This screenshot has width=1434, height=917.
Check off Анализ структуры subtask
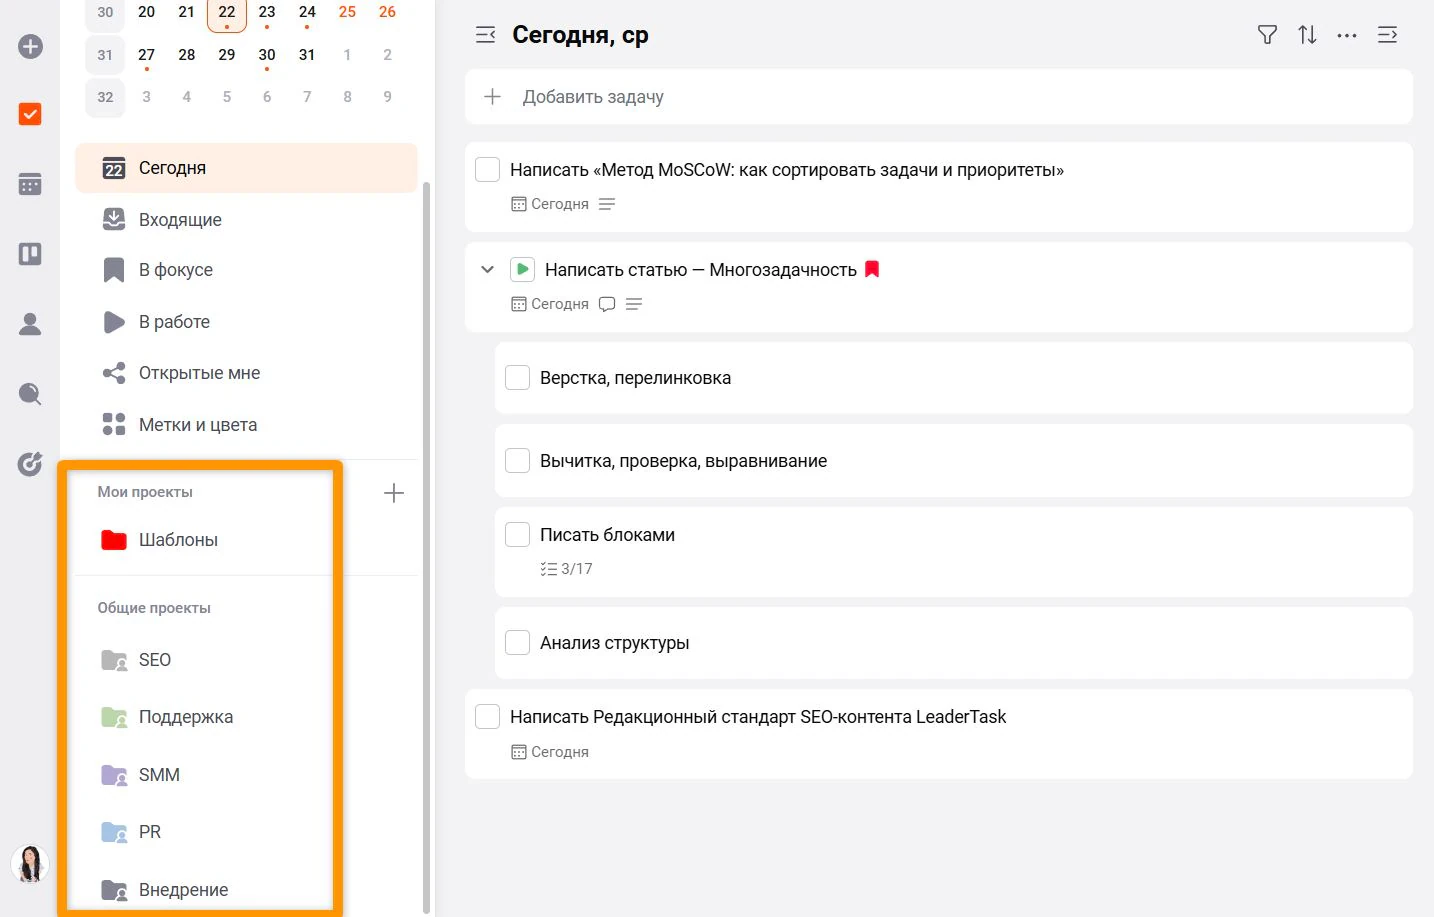click(x=517, y=642)
